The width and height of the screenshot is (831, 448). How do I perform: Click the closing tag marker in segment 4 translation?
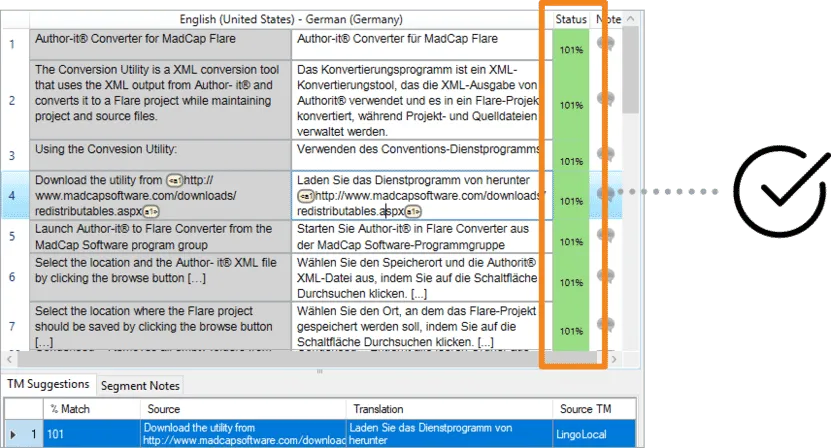coord(413,212)
